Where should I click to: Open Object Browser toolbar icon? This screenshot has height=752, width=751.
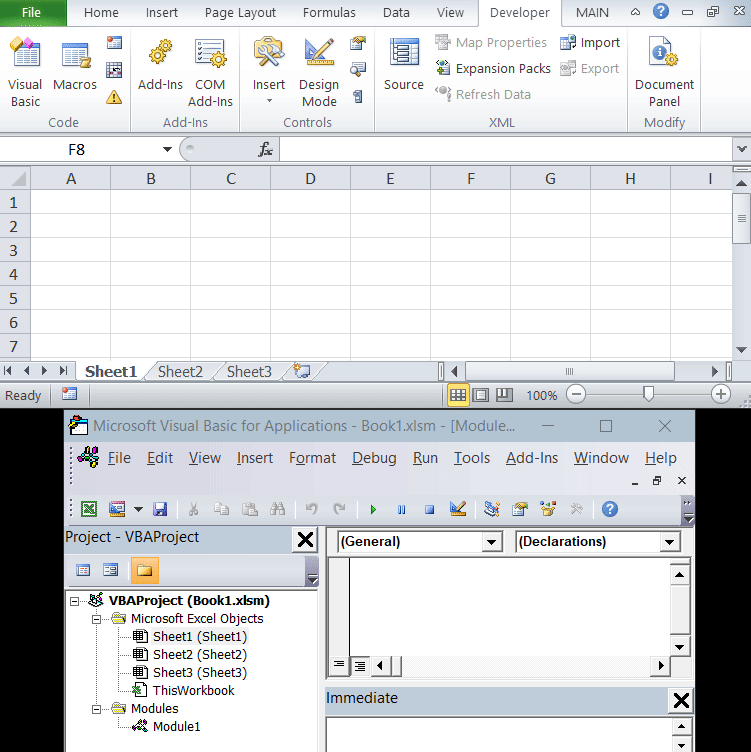pos(548,509)
